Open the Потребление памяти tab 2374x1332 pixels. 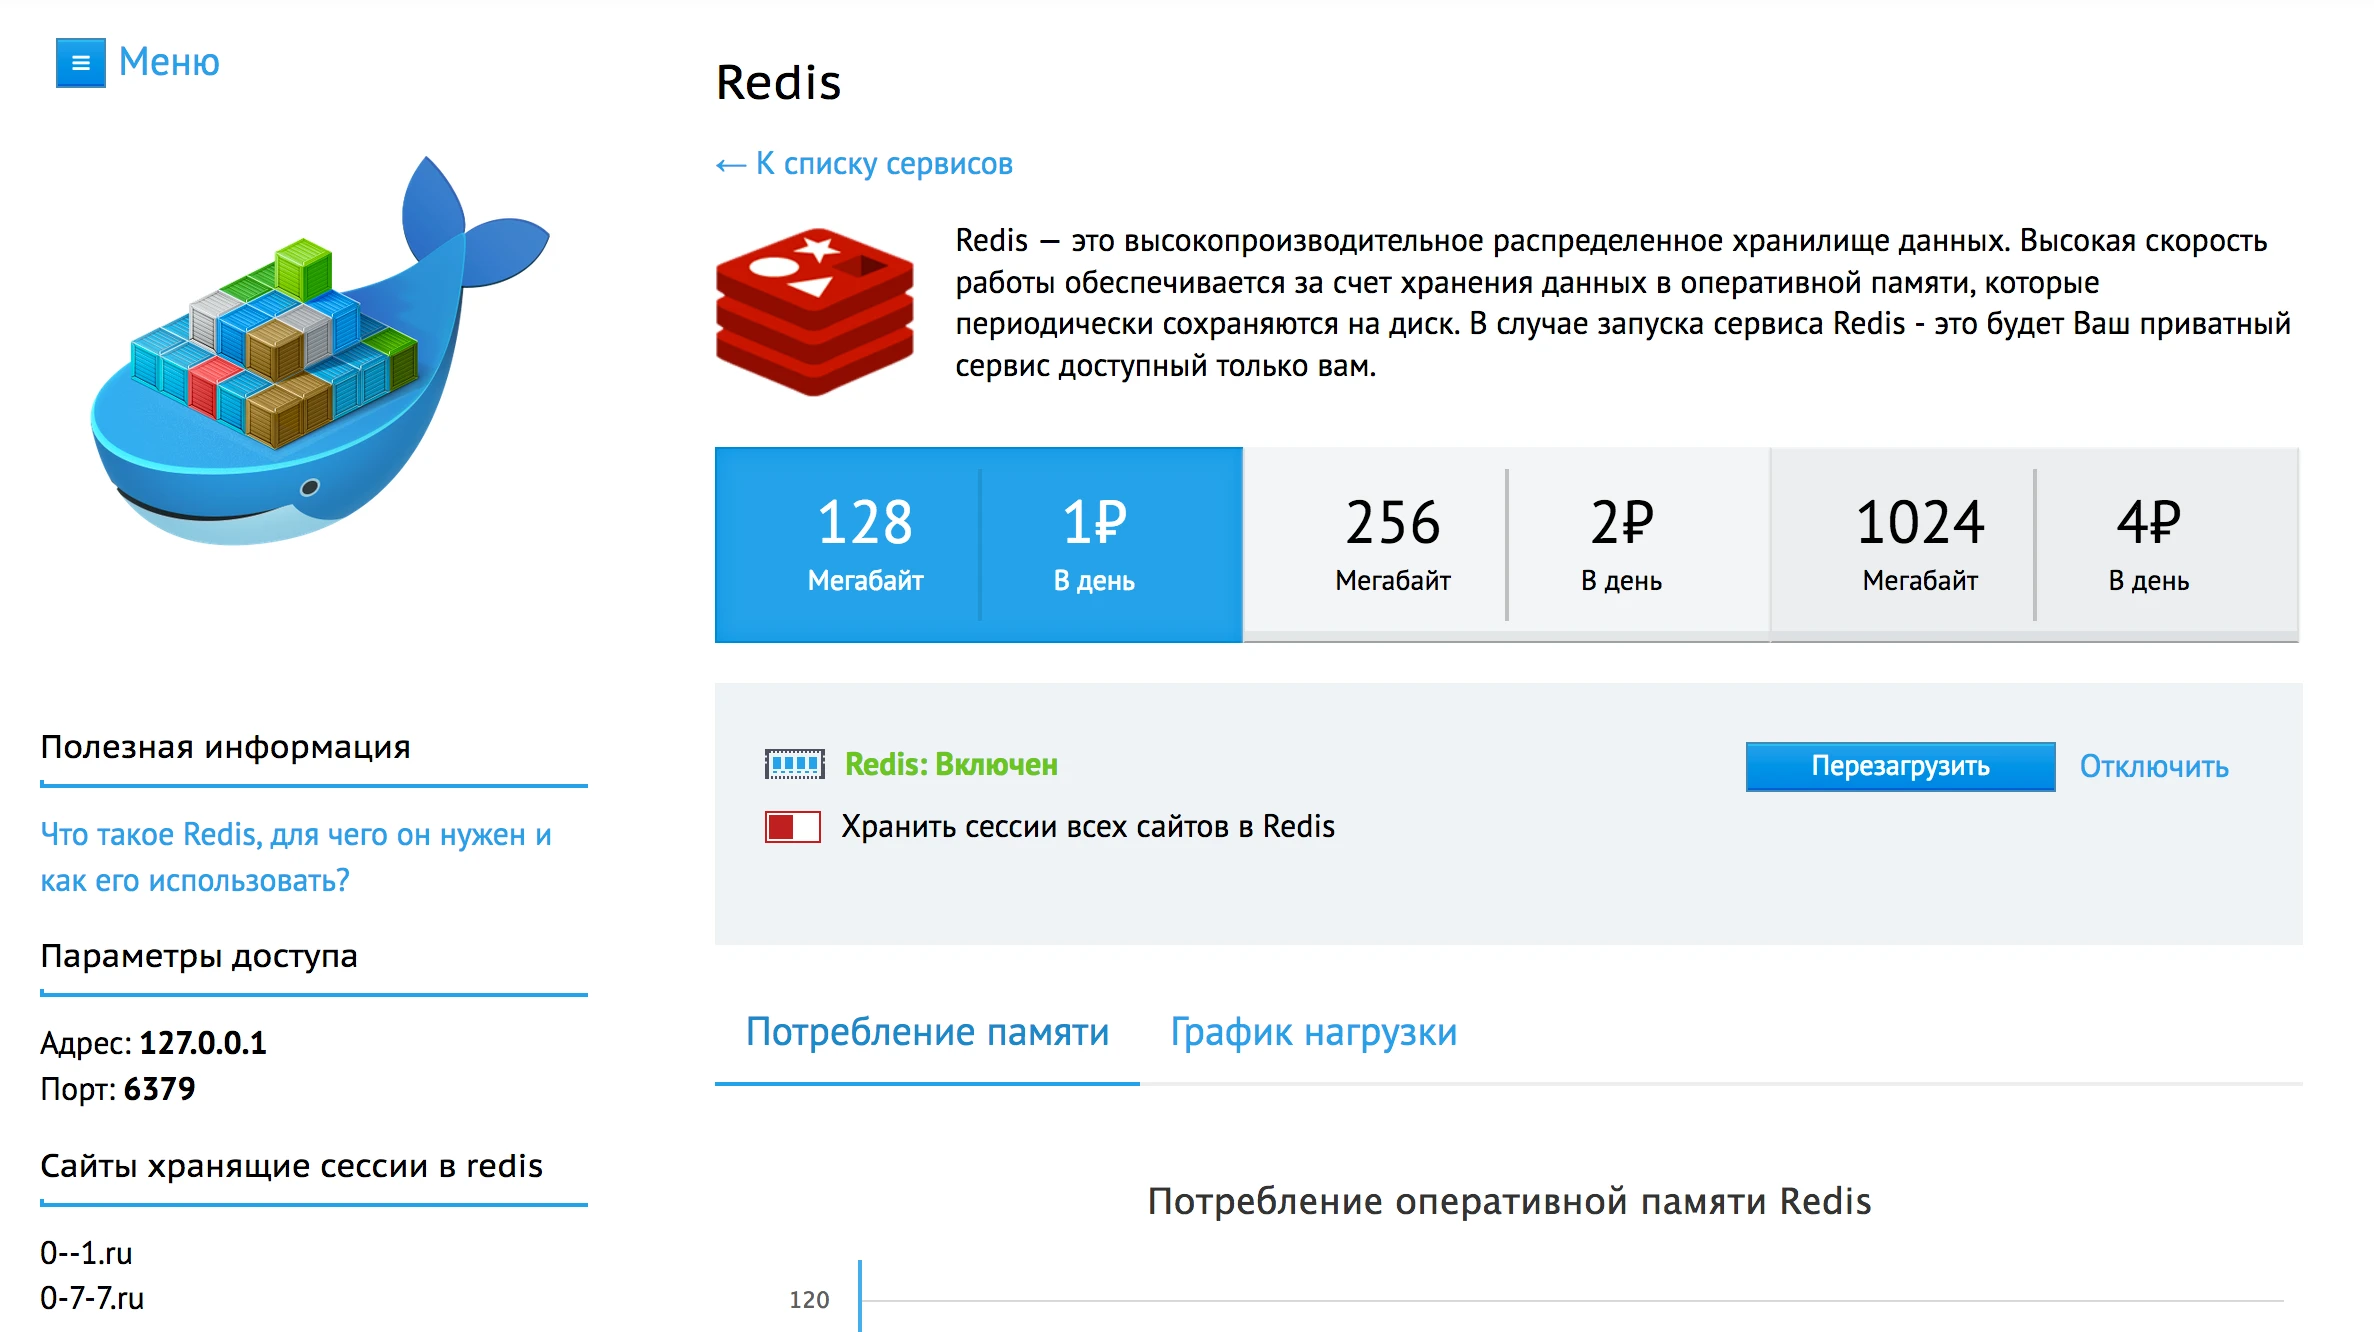pos(926,1032)
